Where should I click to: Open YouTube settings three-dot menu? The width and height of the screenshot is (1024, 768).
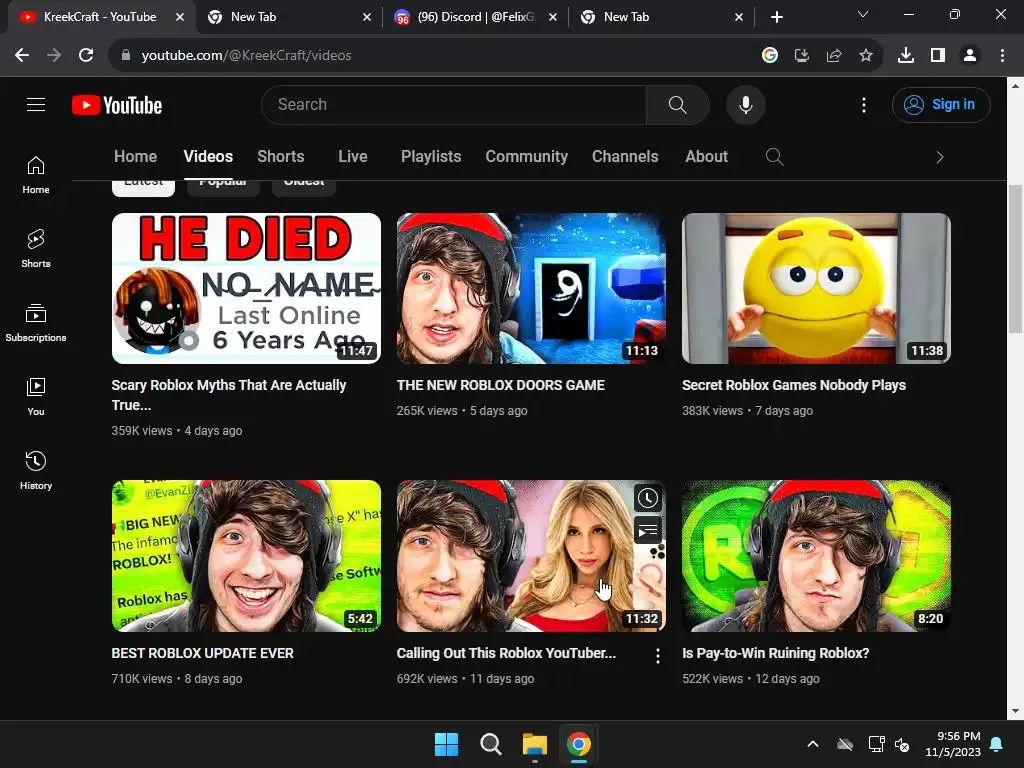pyautogui.click(x=863, y=104)
